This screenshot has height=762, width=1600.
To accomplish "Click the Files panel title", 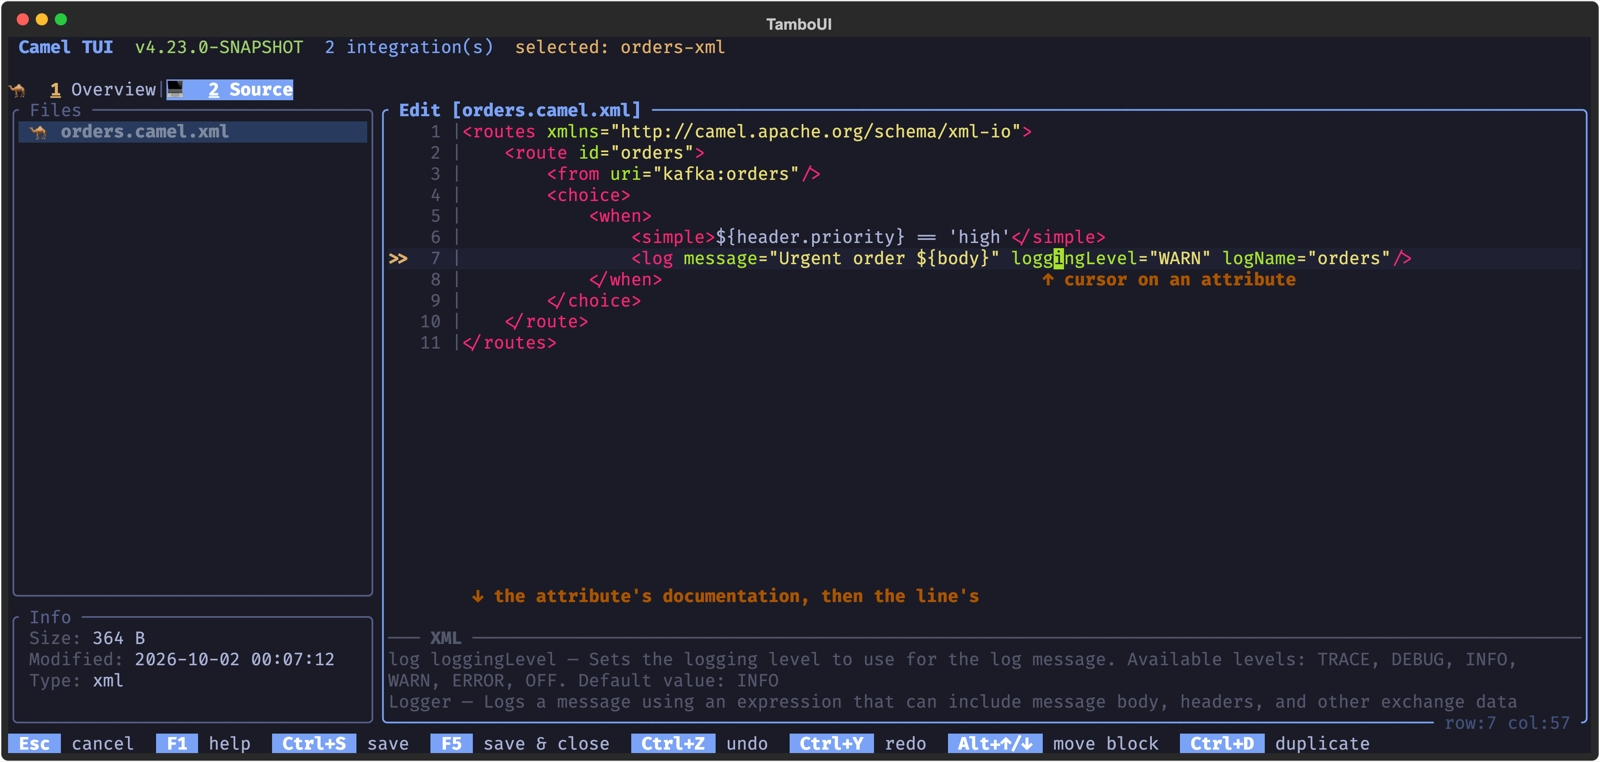I will (55, 110).
